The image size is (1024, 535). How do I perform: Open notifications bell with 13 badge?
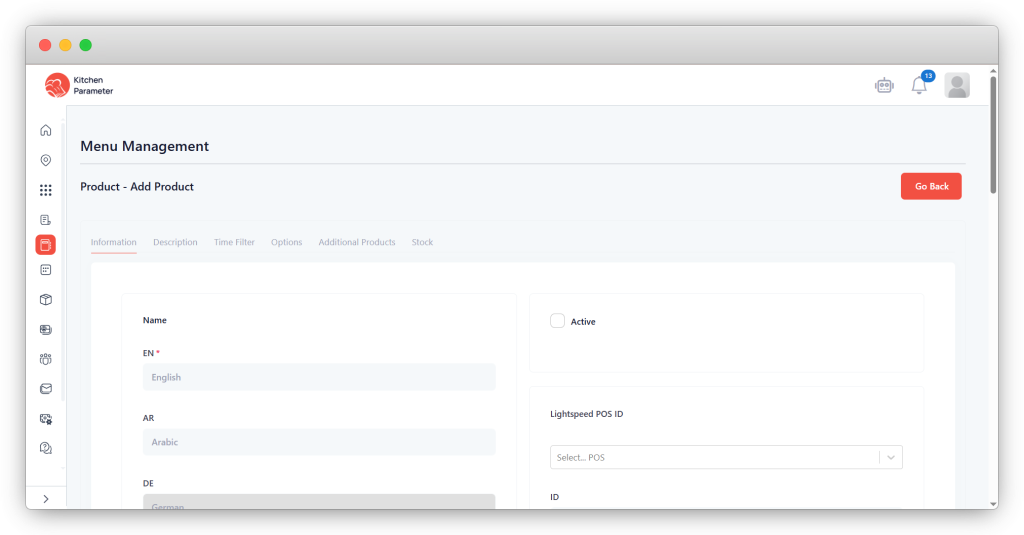[919, 86]
